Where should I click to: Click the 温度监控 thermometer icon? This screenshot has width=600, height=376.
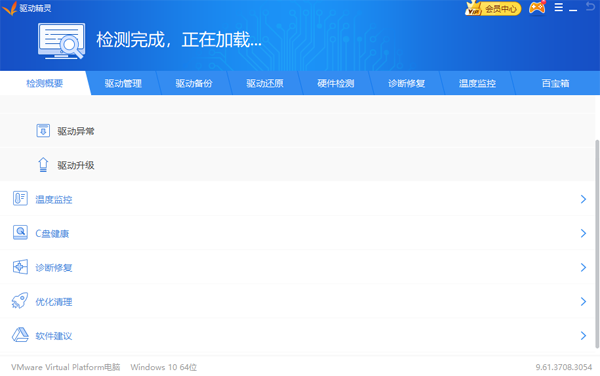(x=20, y=199)
